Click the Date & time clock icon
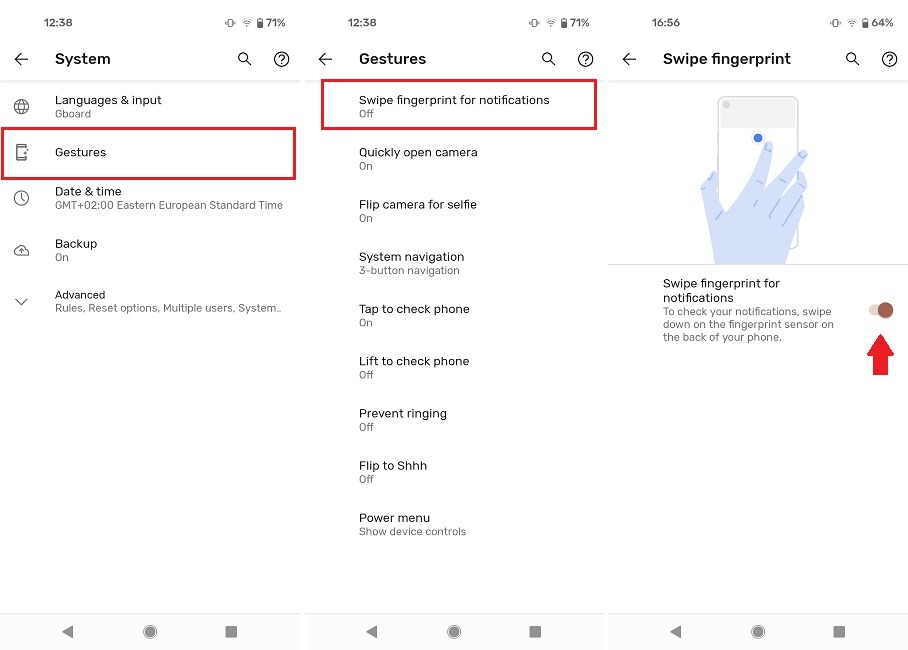This screenshot has height=650, width=908. 21,197
